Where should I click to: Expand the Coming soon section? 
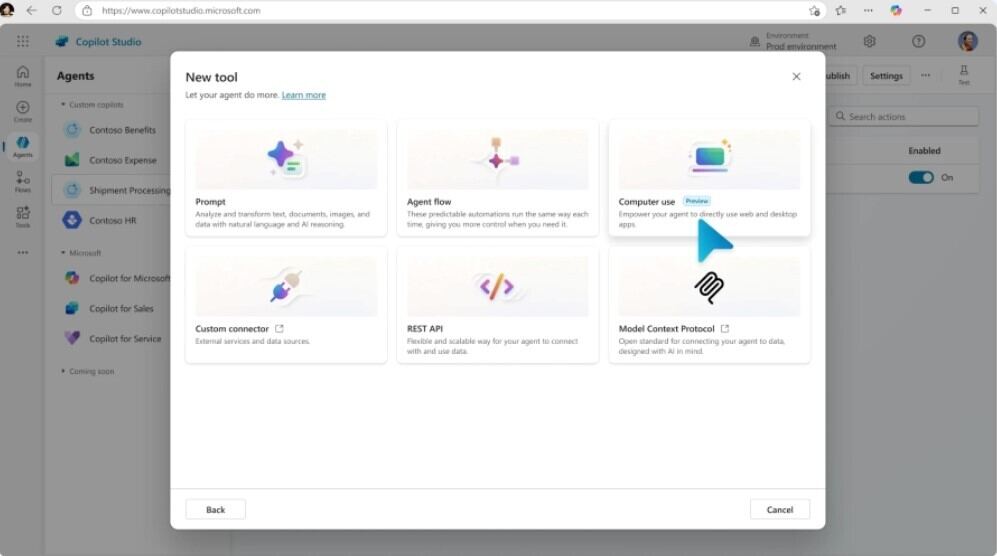pos(63,371)
